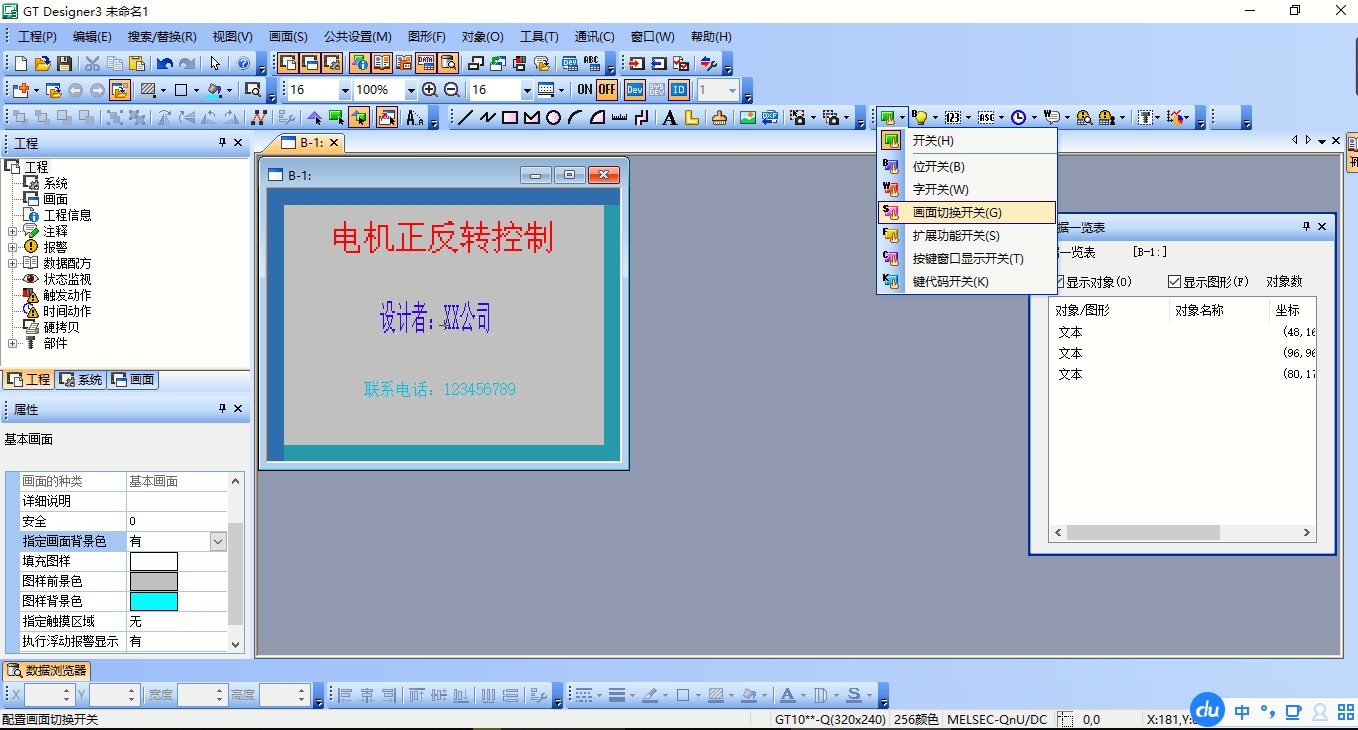
Task: Save the project with the floppy disk icon
Action: [63, 63]
